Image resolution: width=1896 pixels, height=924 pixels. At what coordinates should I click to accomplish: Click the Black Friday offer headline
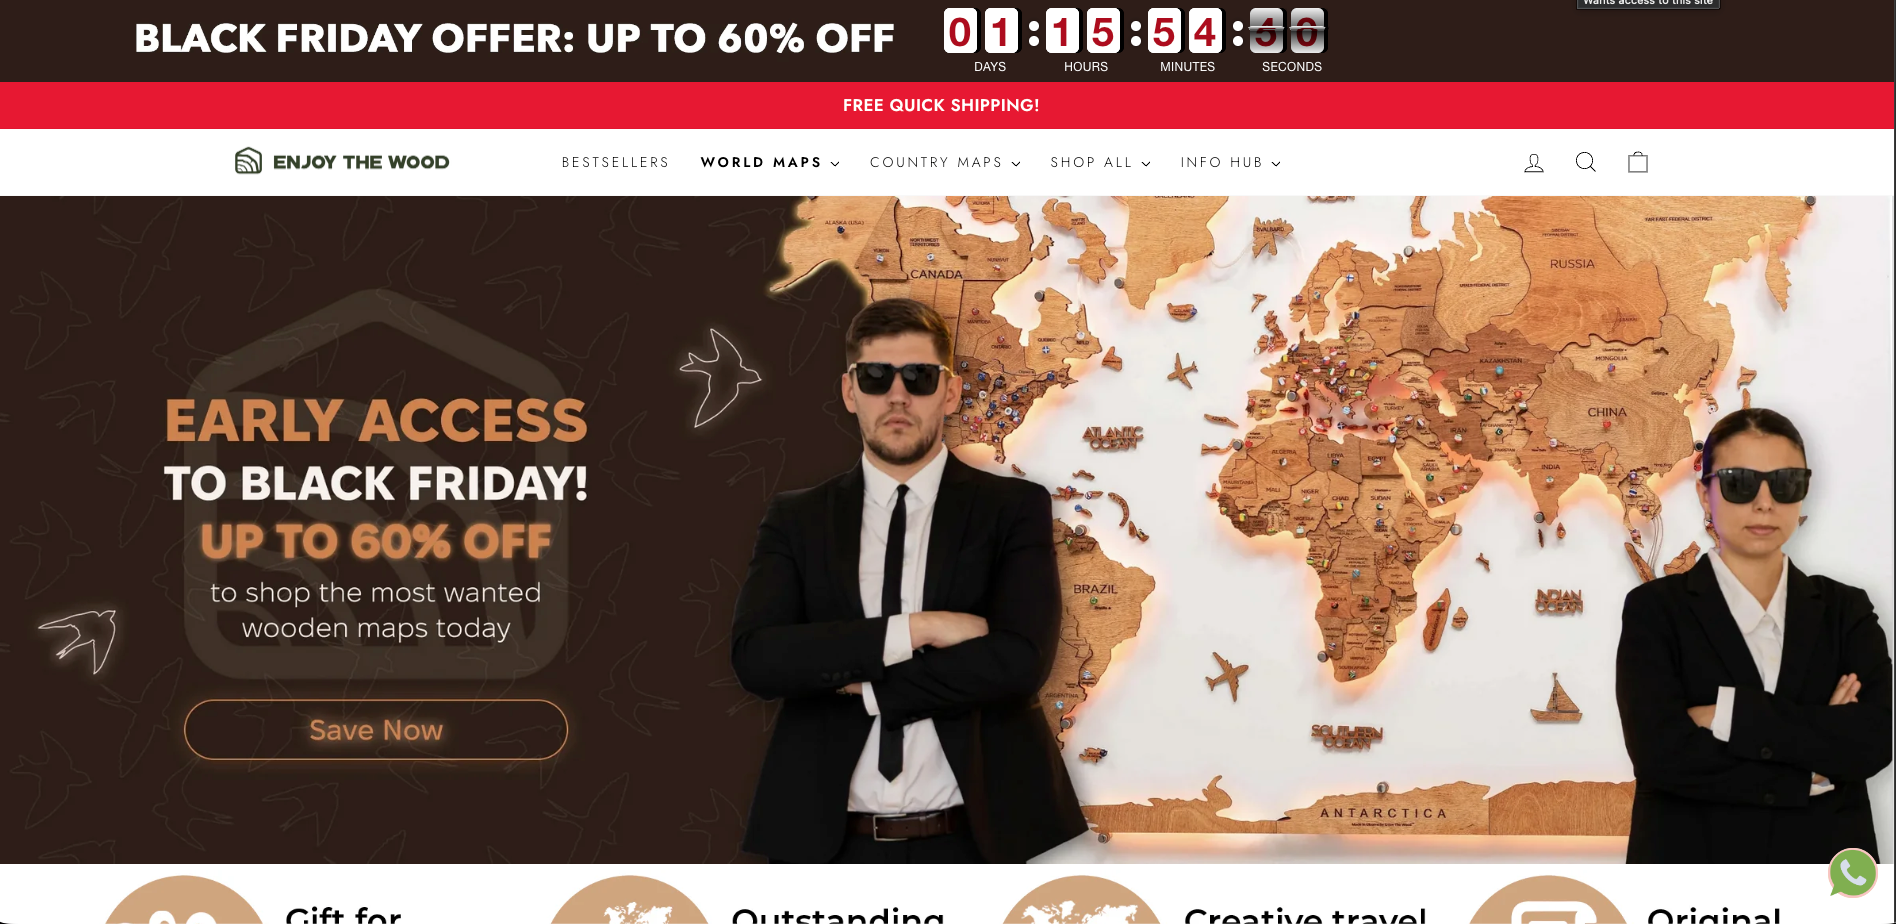coord(514,39)
